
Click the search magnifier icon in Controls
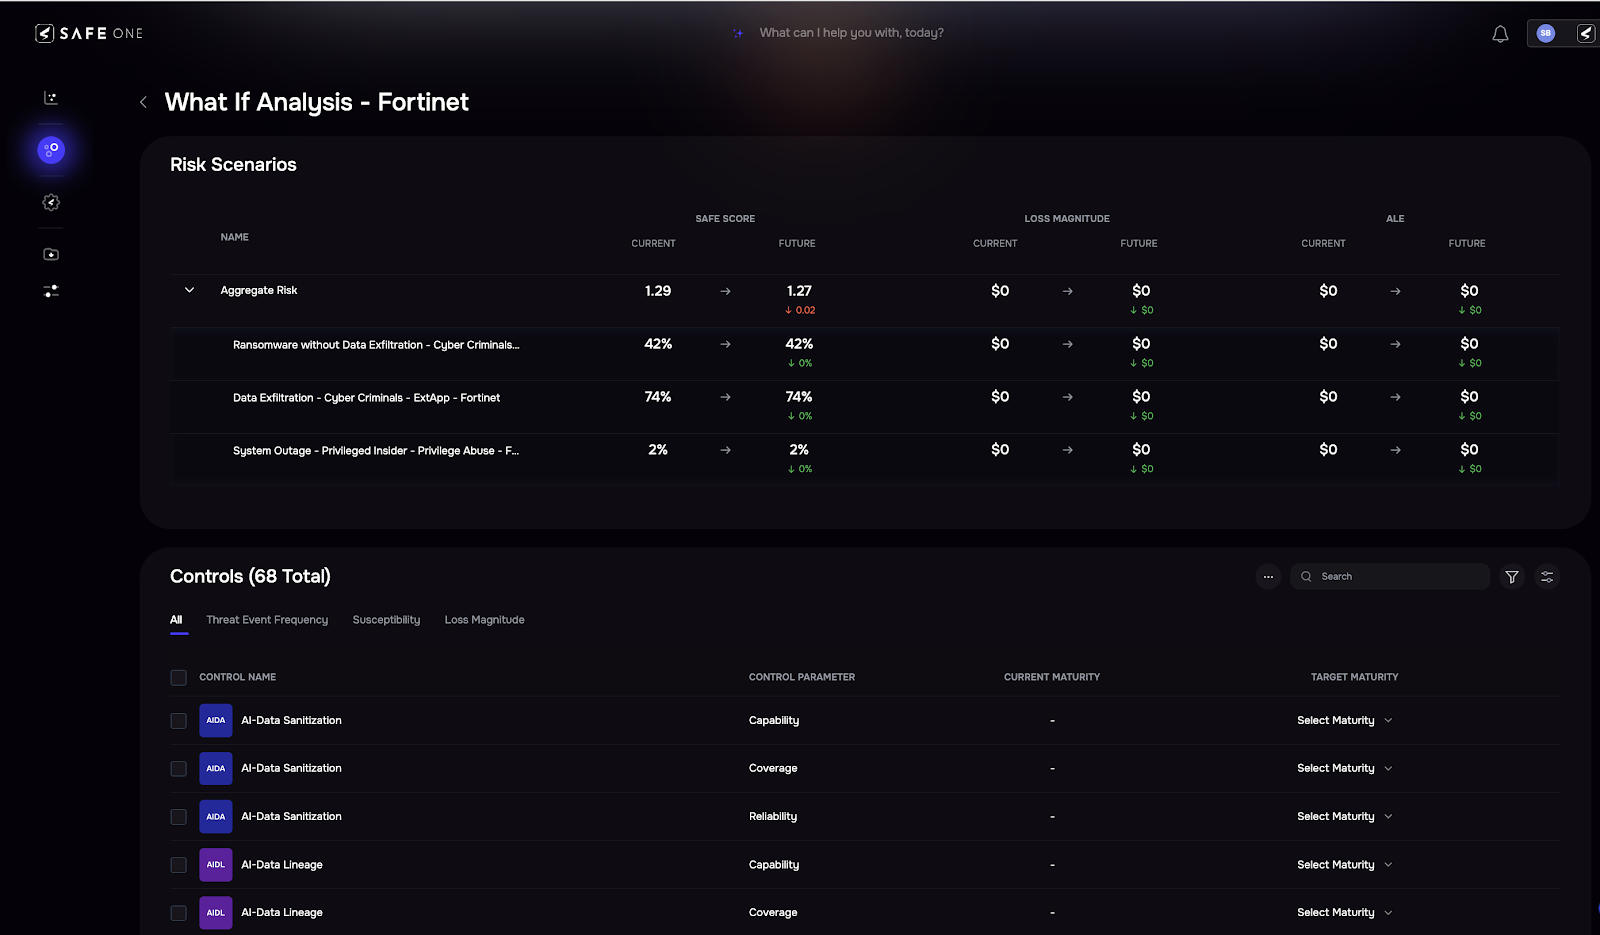point(1306,577)
